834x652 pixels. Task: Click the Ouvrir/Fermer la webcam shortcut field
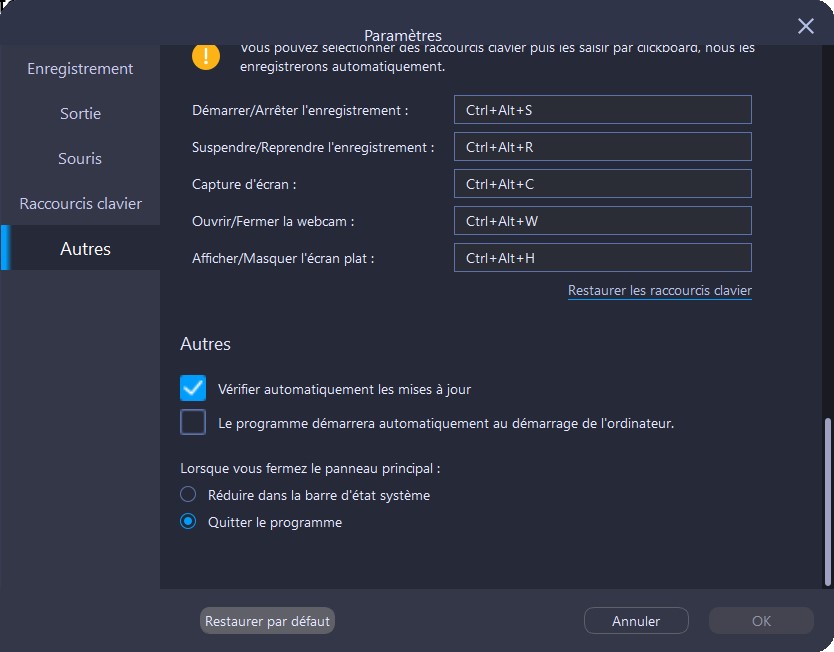(x=602, y=221)
